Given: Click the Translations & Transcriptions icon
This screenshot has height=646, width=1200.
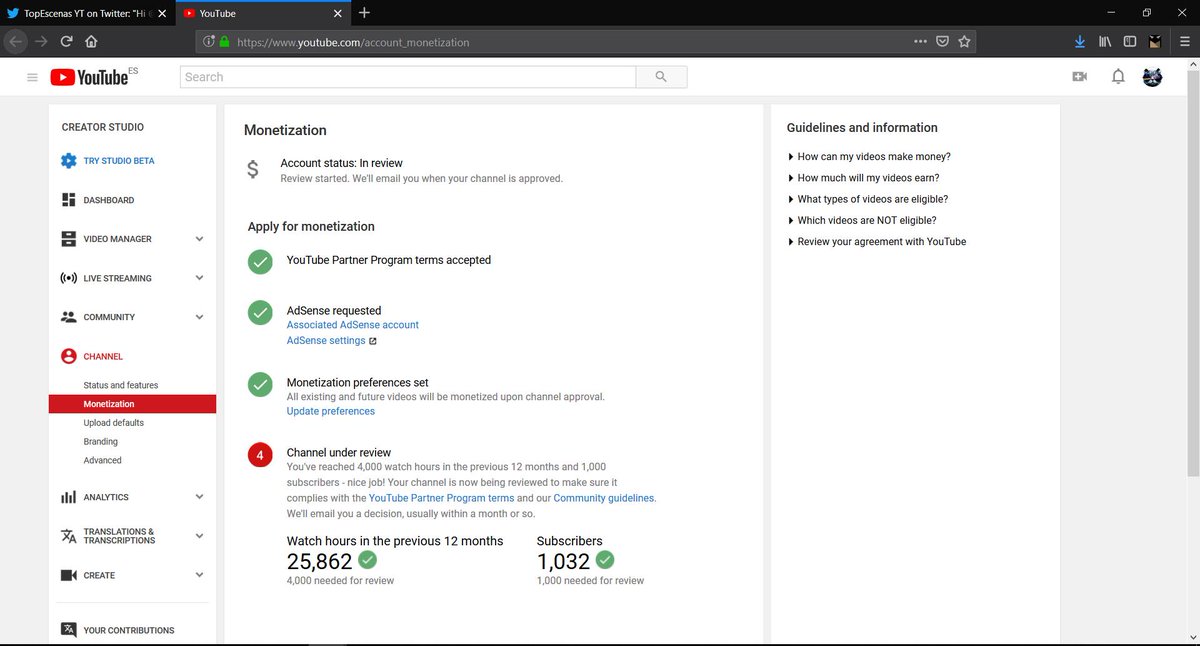Looking at the screenshot, I should click(x=68, y=536).
